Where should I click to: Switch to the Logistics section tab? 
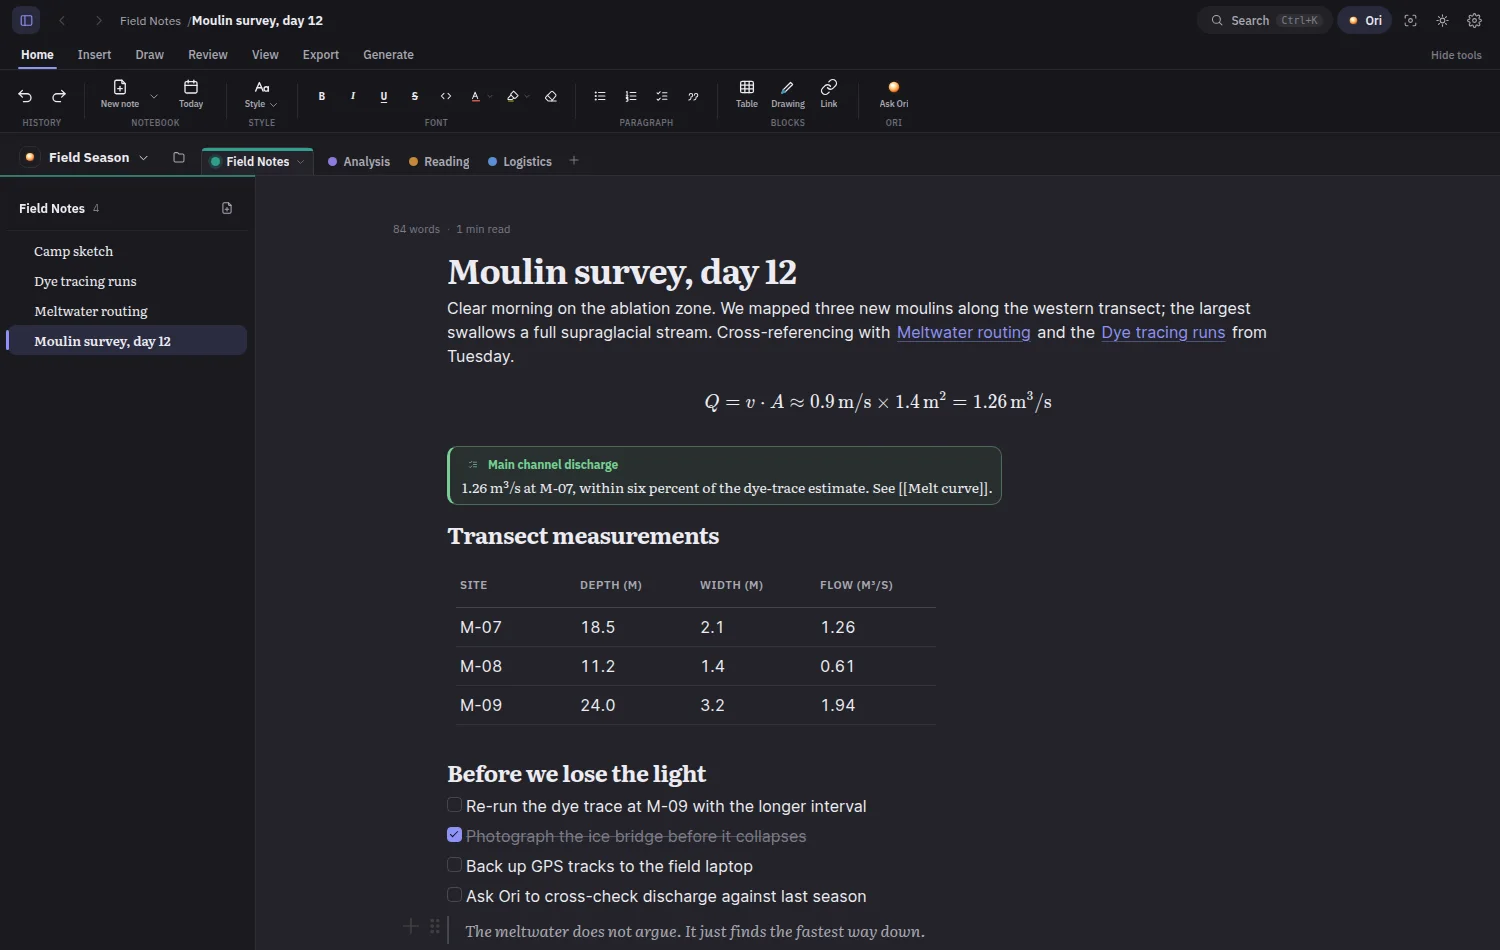click(x=520, y=162)
